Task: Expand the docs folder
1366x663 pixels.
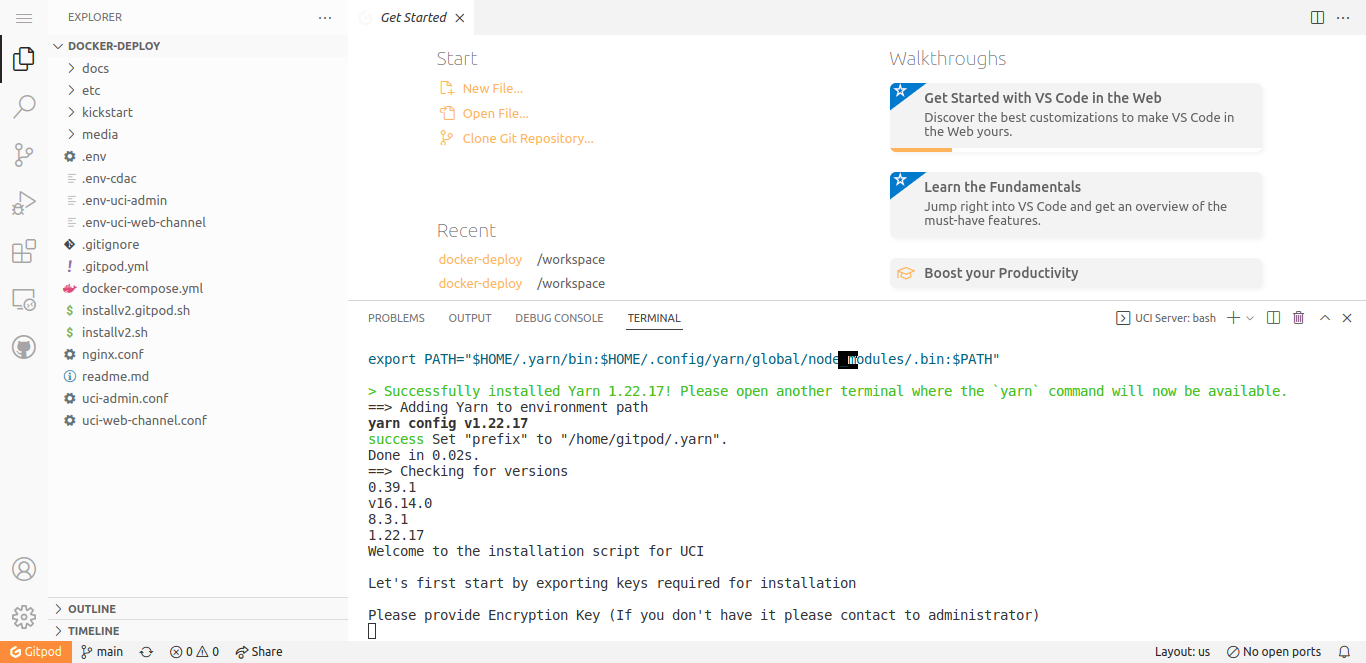Action: 198,68
